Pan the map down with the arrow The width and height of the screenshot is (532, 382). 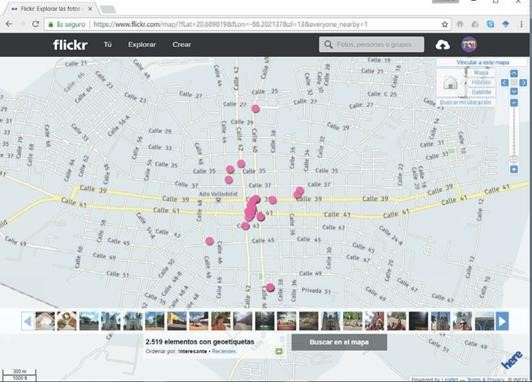(x=514, y=91)
